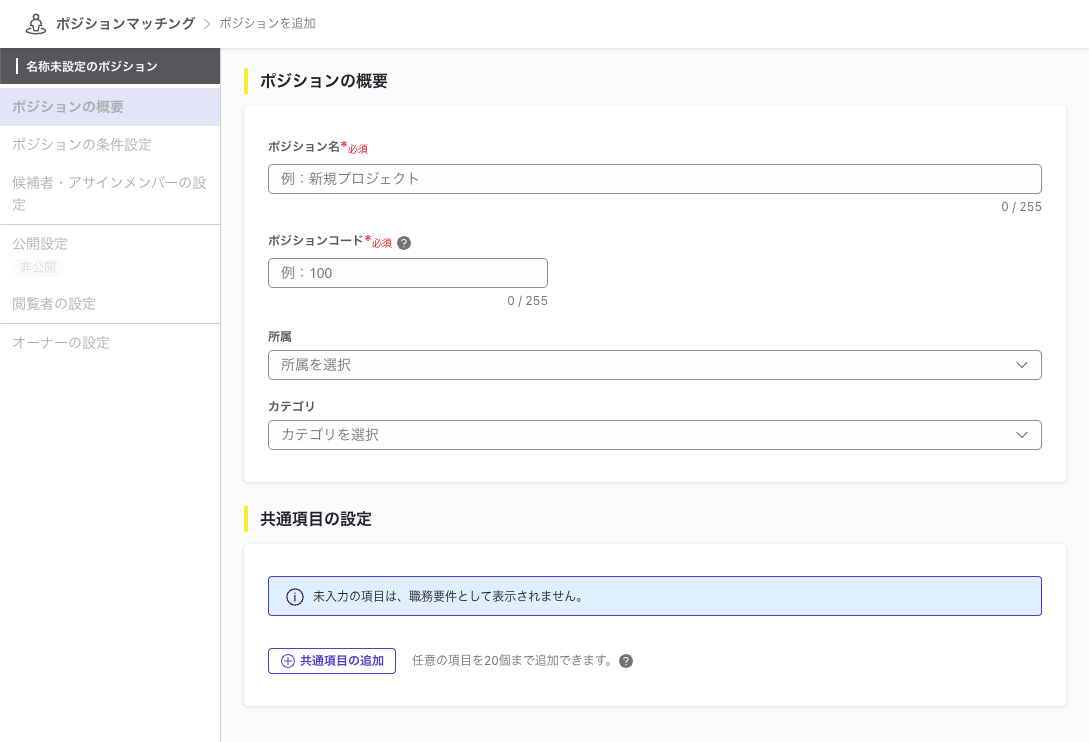Click the plus icon inside 共通項目の追加 button
Image resolution: width=1089 pixels, height=742 pixels.
[x=287, y=661]
